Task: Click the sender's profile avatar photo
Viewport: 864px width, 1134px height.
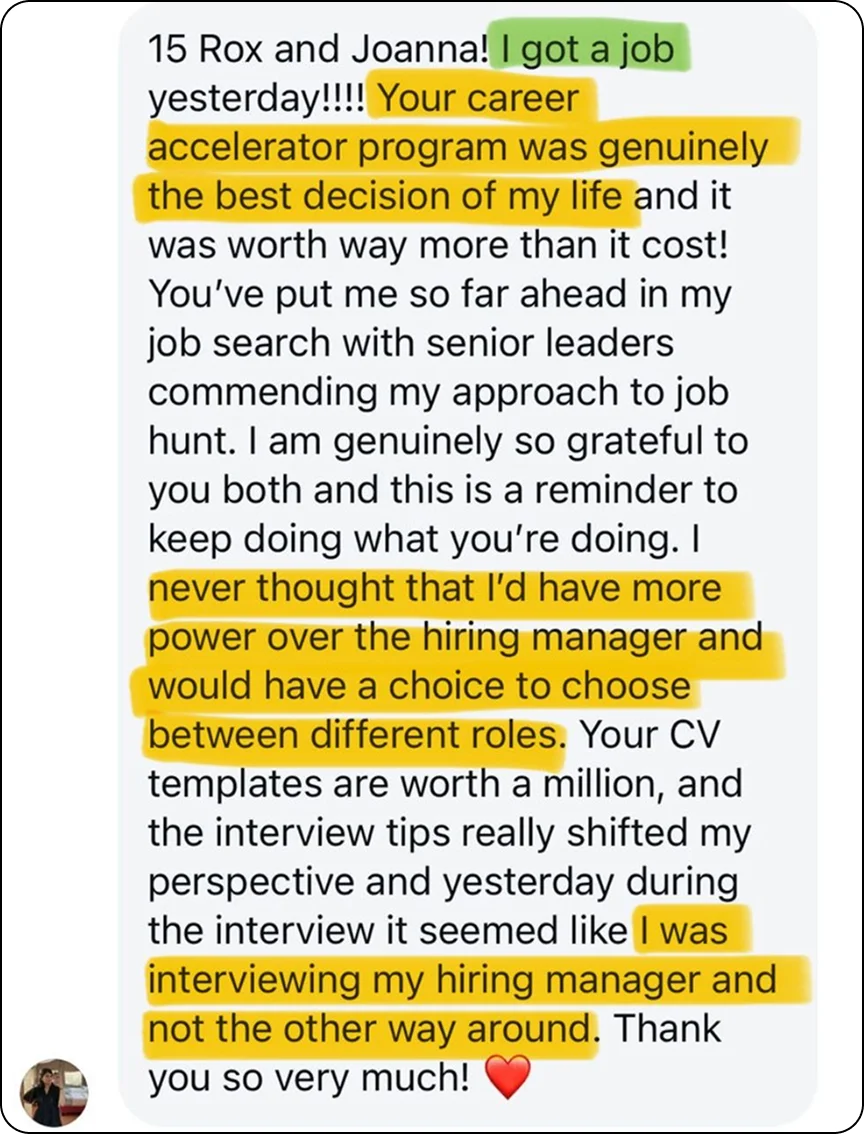Action: click(54, 1092)
